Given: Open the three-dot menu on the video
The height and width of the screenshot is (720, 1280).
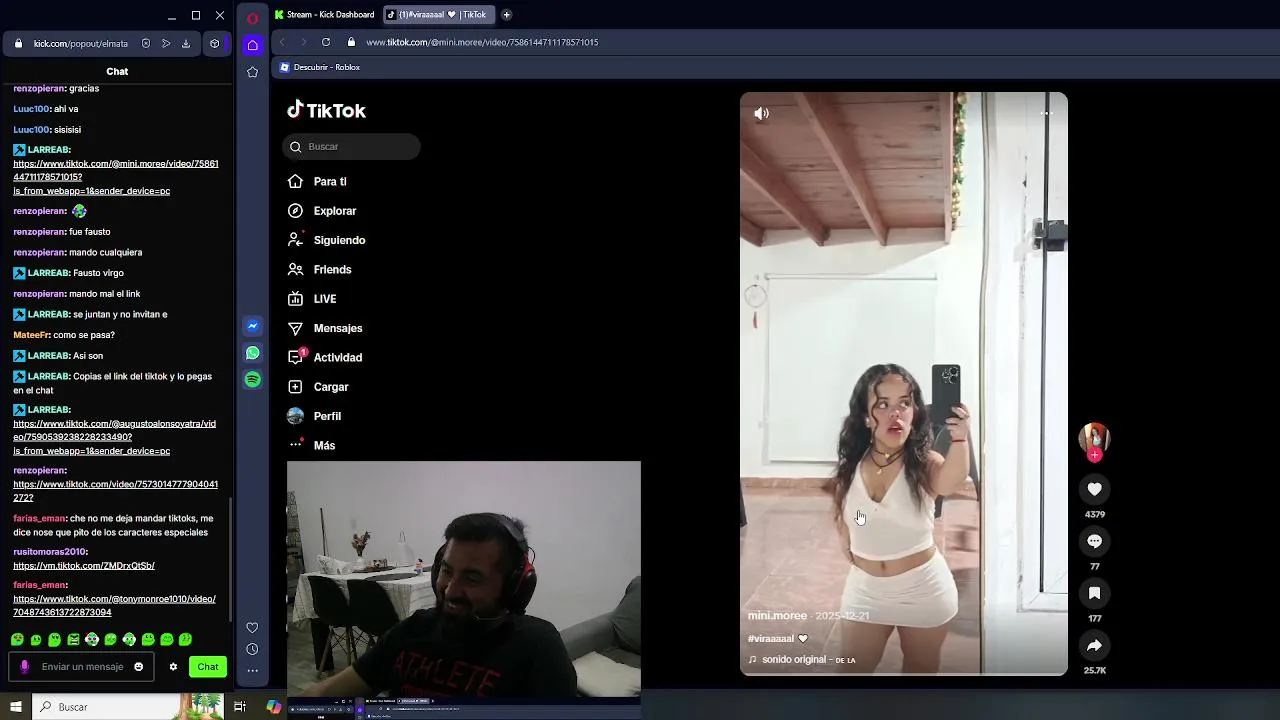Looking at the screenshot, I should point(1046,113).
